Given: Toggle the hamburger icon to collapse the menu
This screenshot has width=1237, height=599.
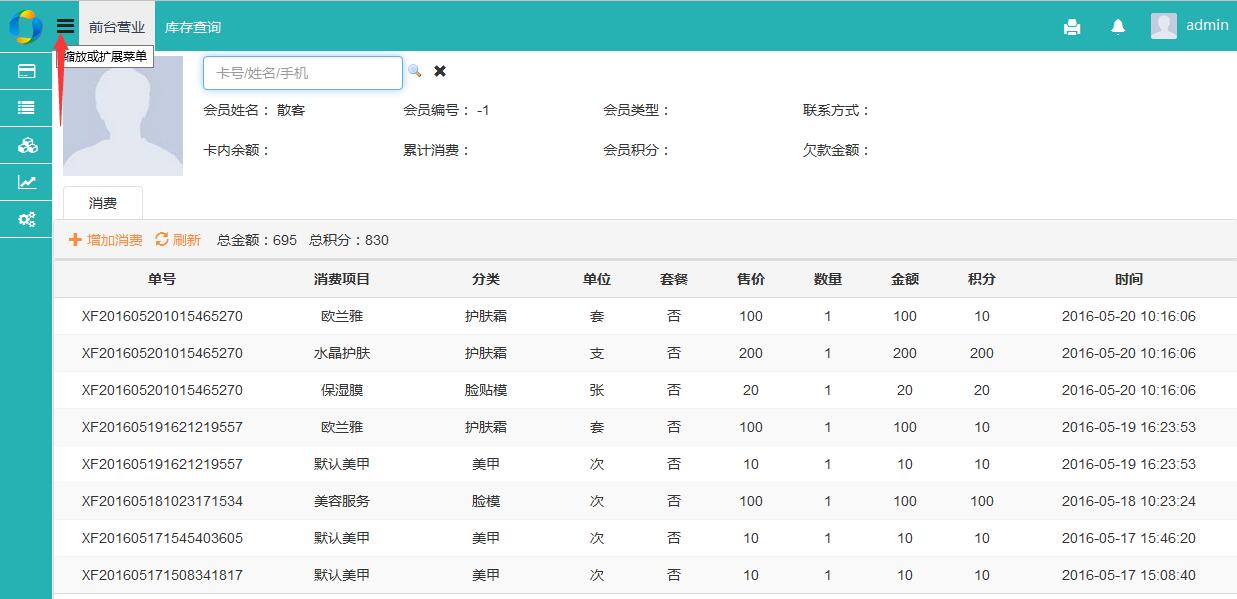Looking at the screenshot, I should [x=64, y=27].
